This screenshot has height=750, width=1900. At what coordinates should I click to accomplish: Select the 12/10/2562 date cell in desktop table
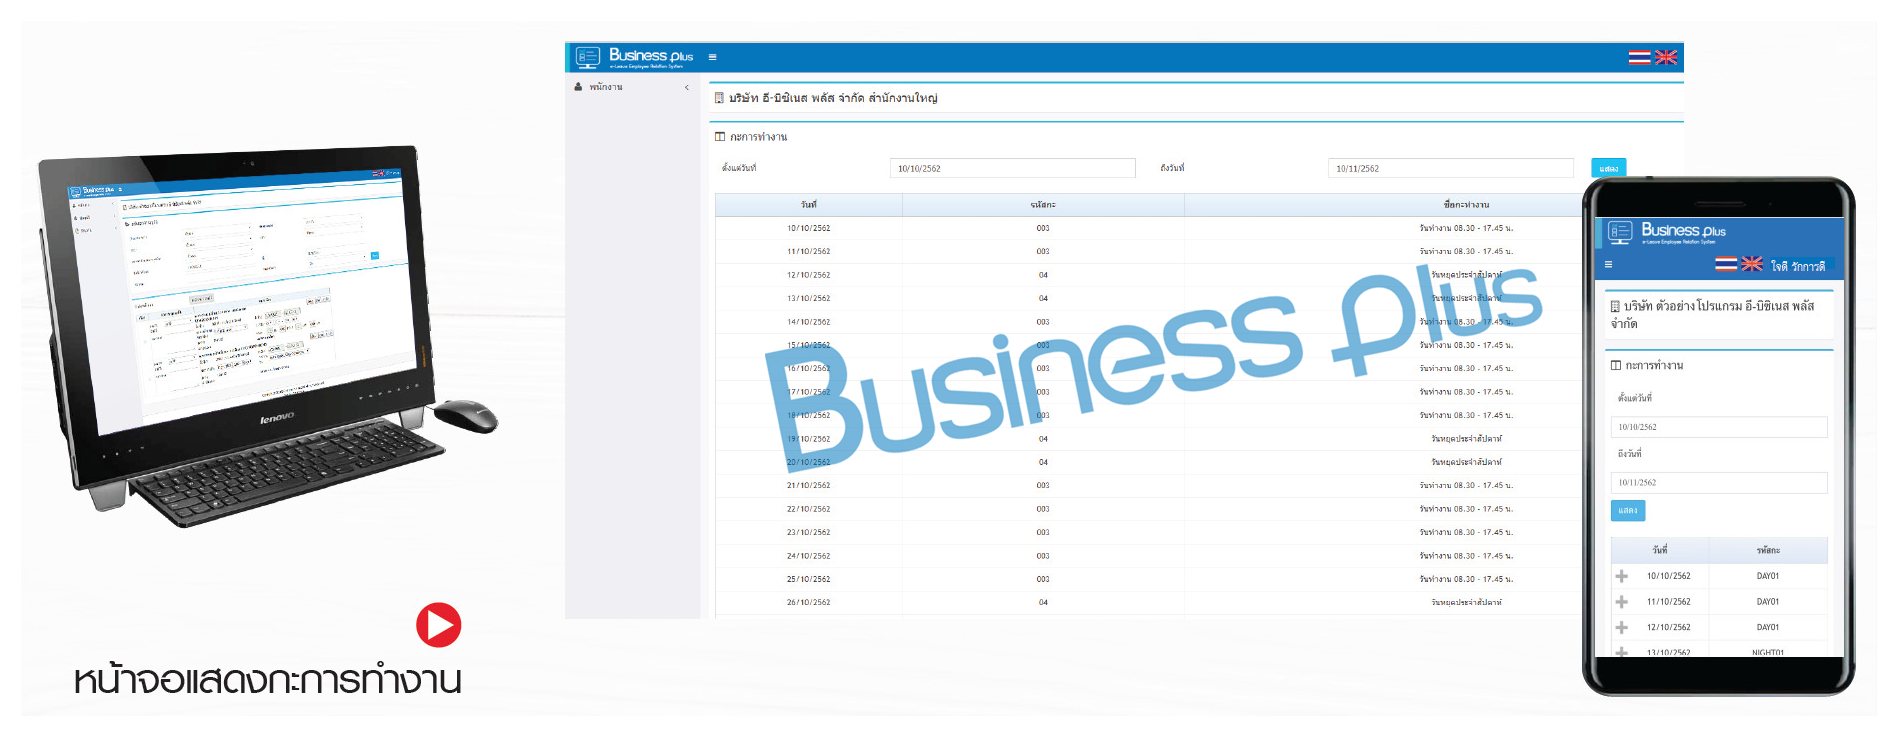[808, 275]
